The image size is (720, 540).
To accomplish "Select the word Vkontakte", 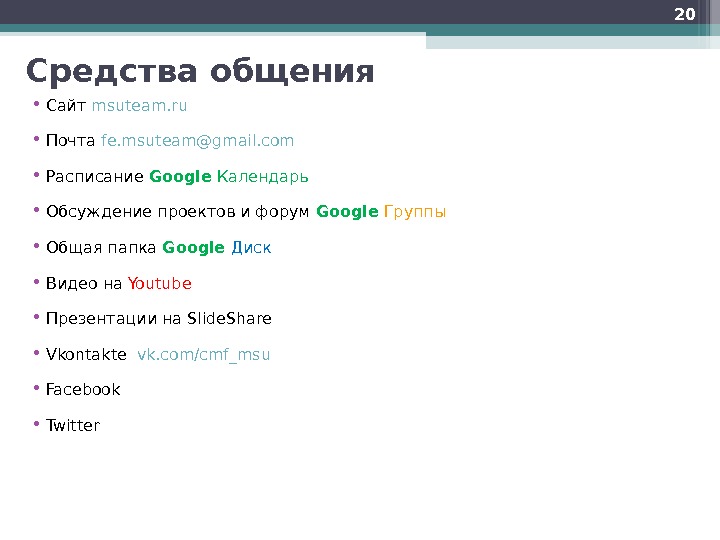I will (x=86, y=354).
